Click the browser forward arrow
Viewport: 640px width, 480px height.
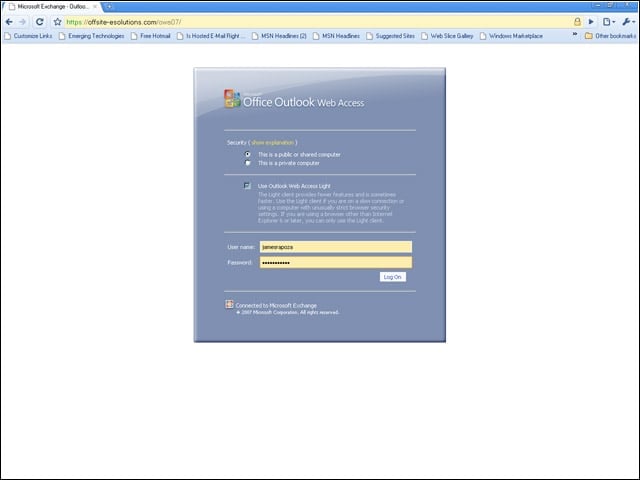[x=23, y=22]
